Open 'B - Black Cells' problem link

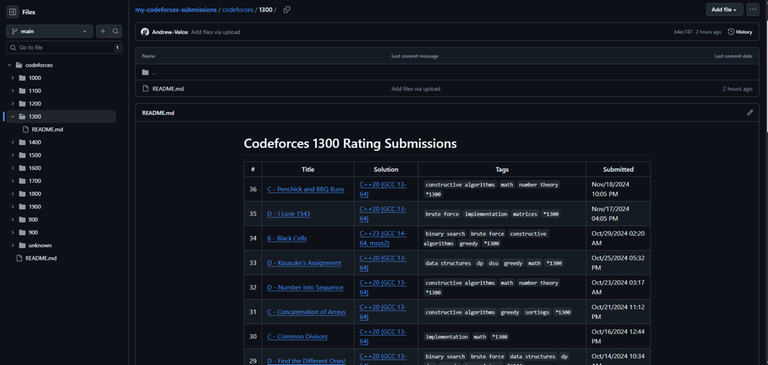pos(287,238)
